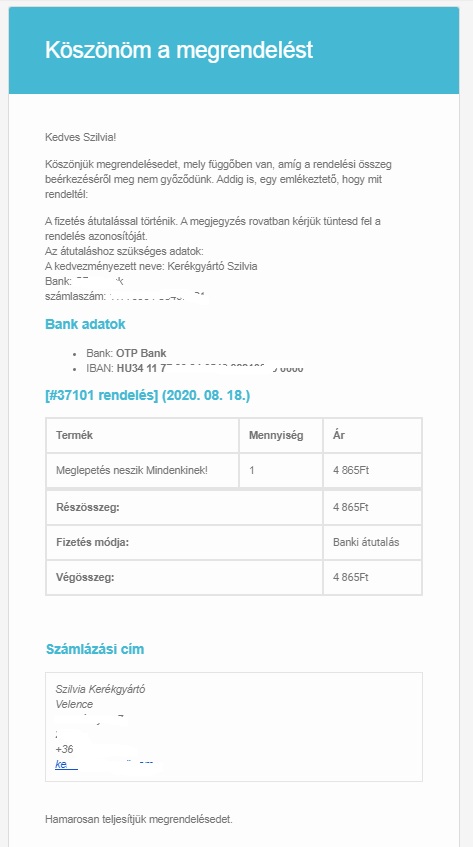
Task: Click the IBAN HU34 account line
Action: 194,369
